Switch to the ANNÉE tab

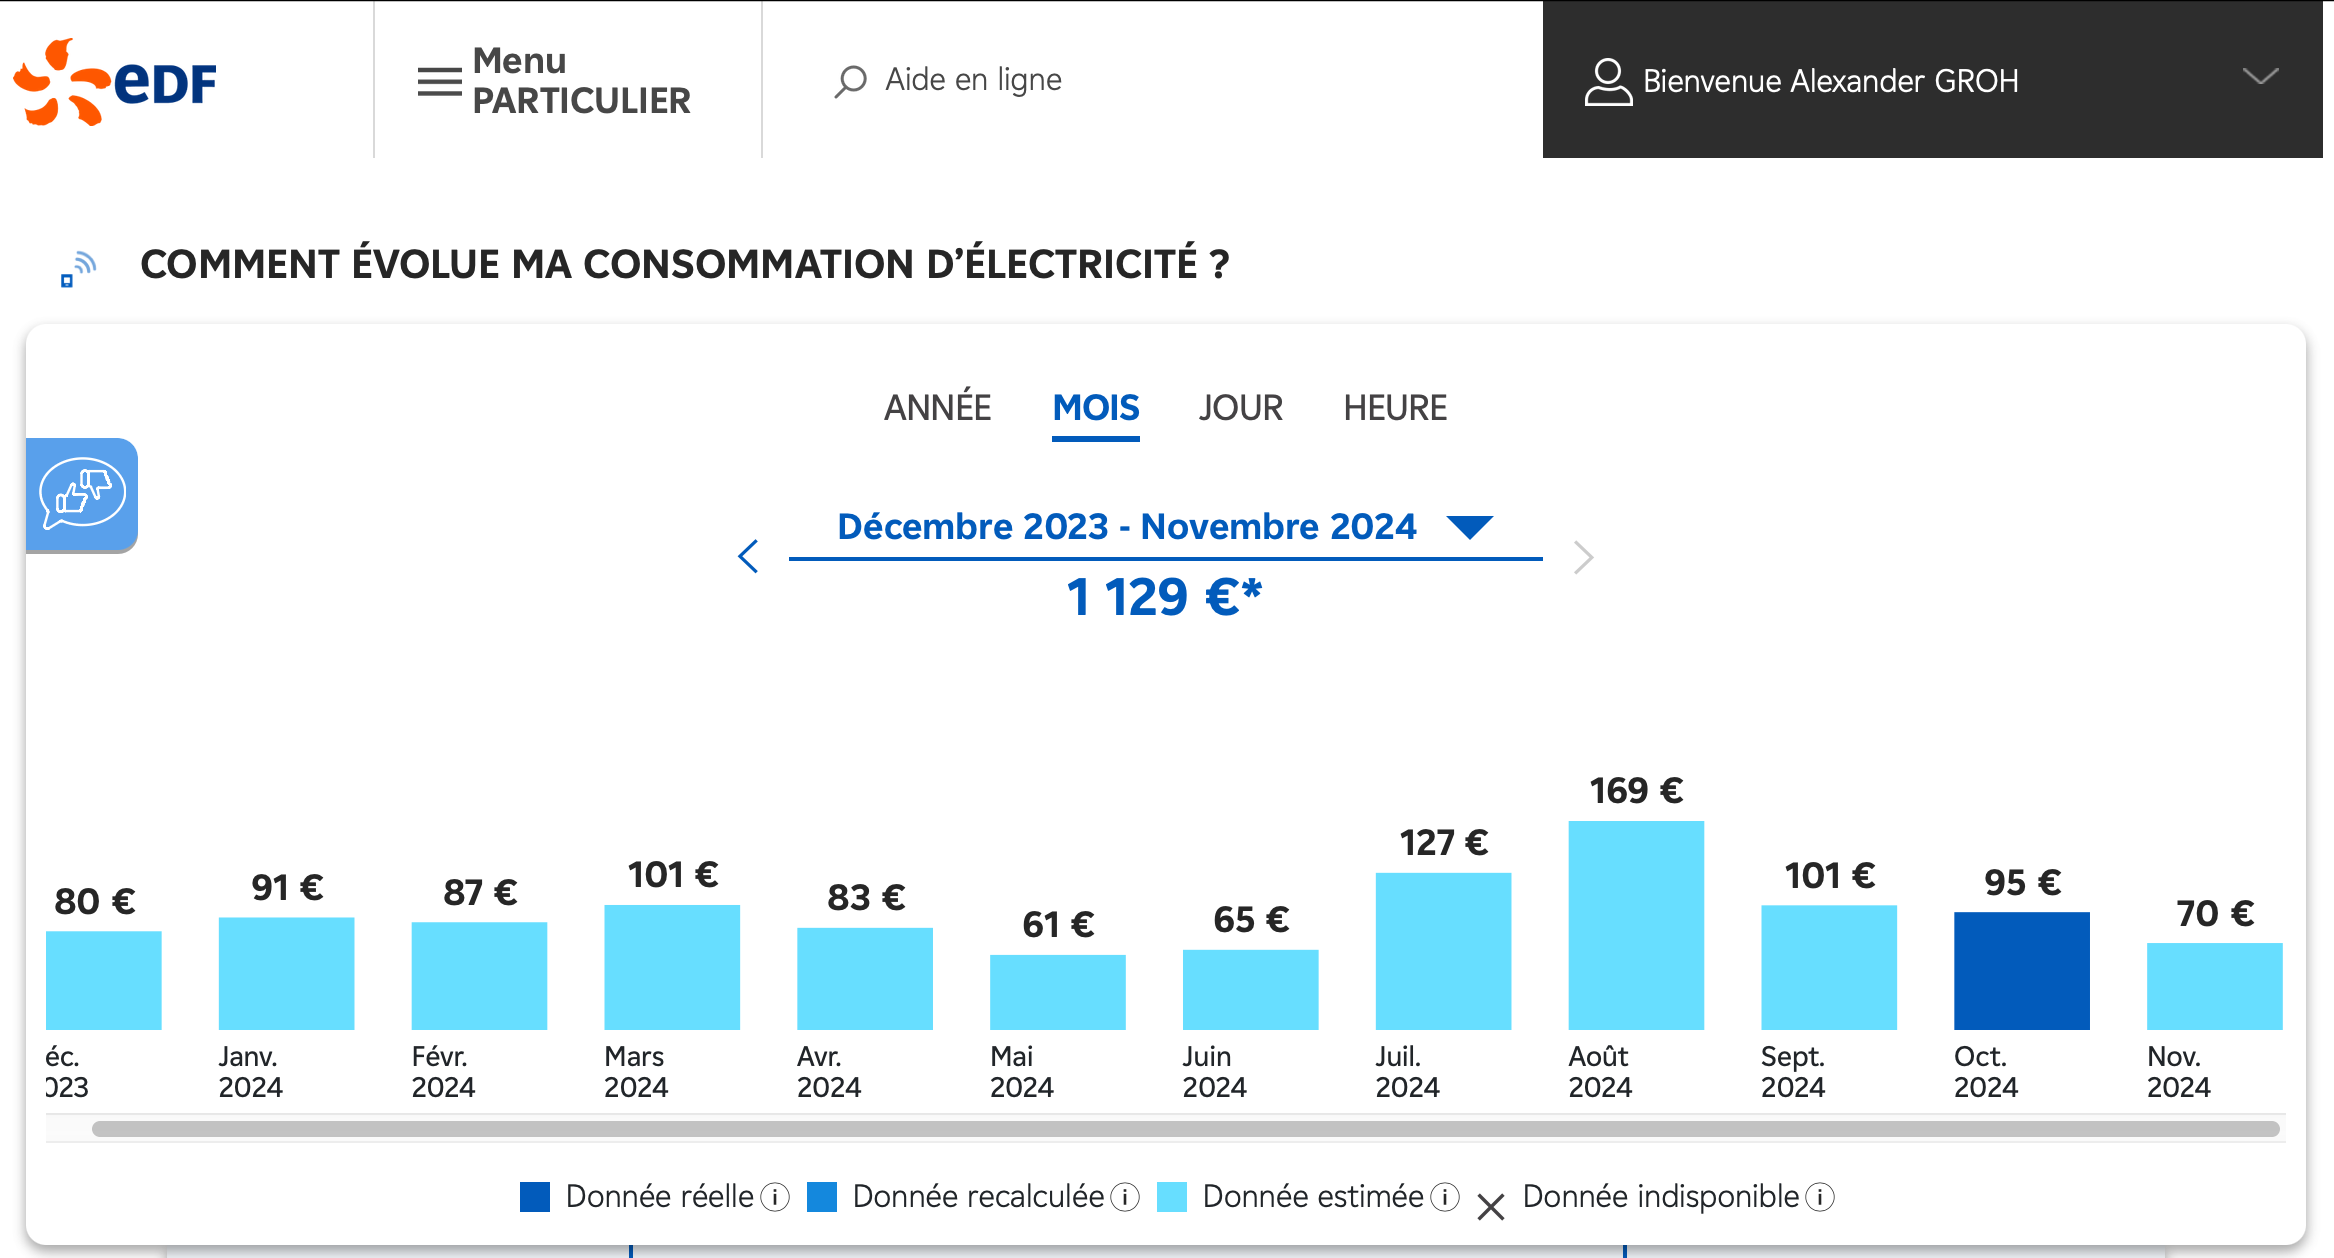pos(937,408)
